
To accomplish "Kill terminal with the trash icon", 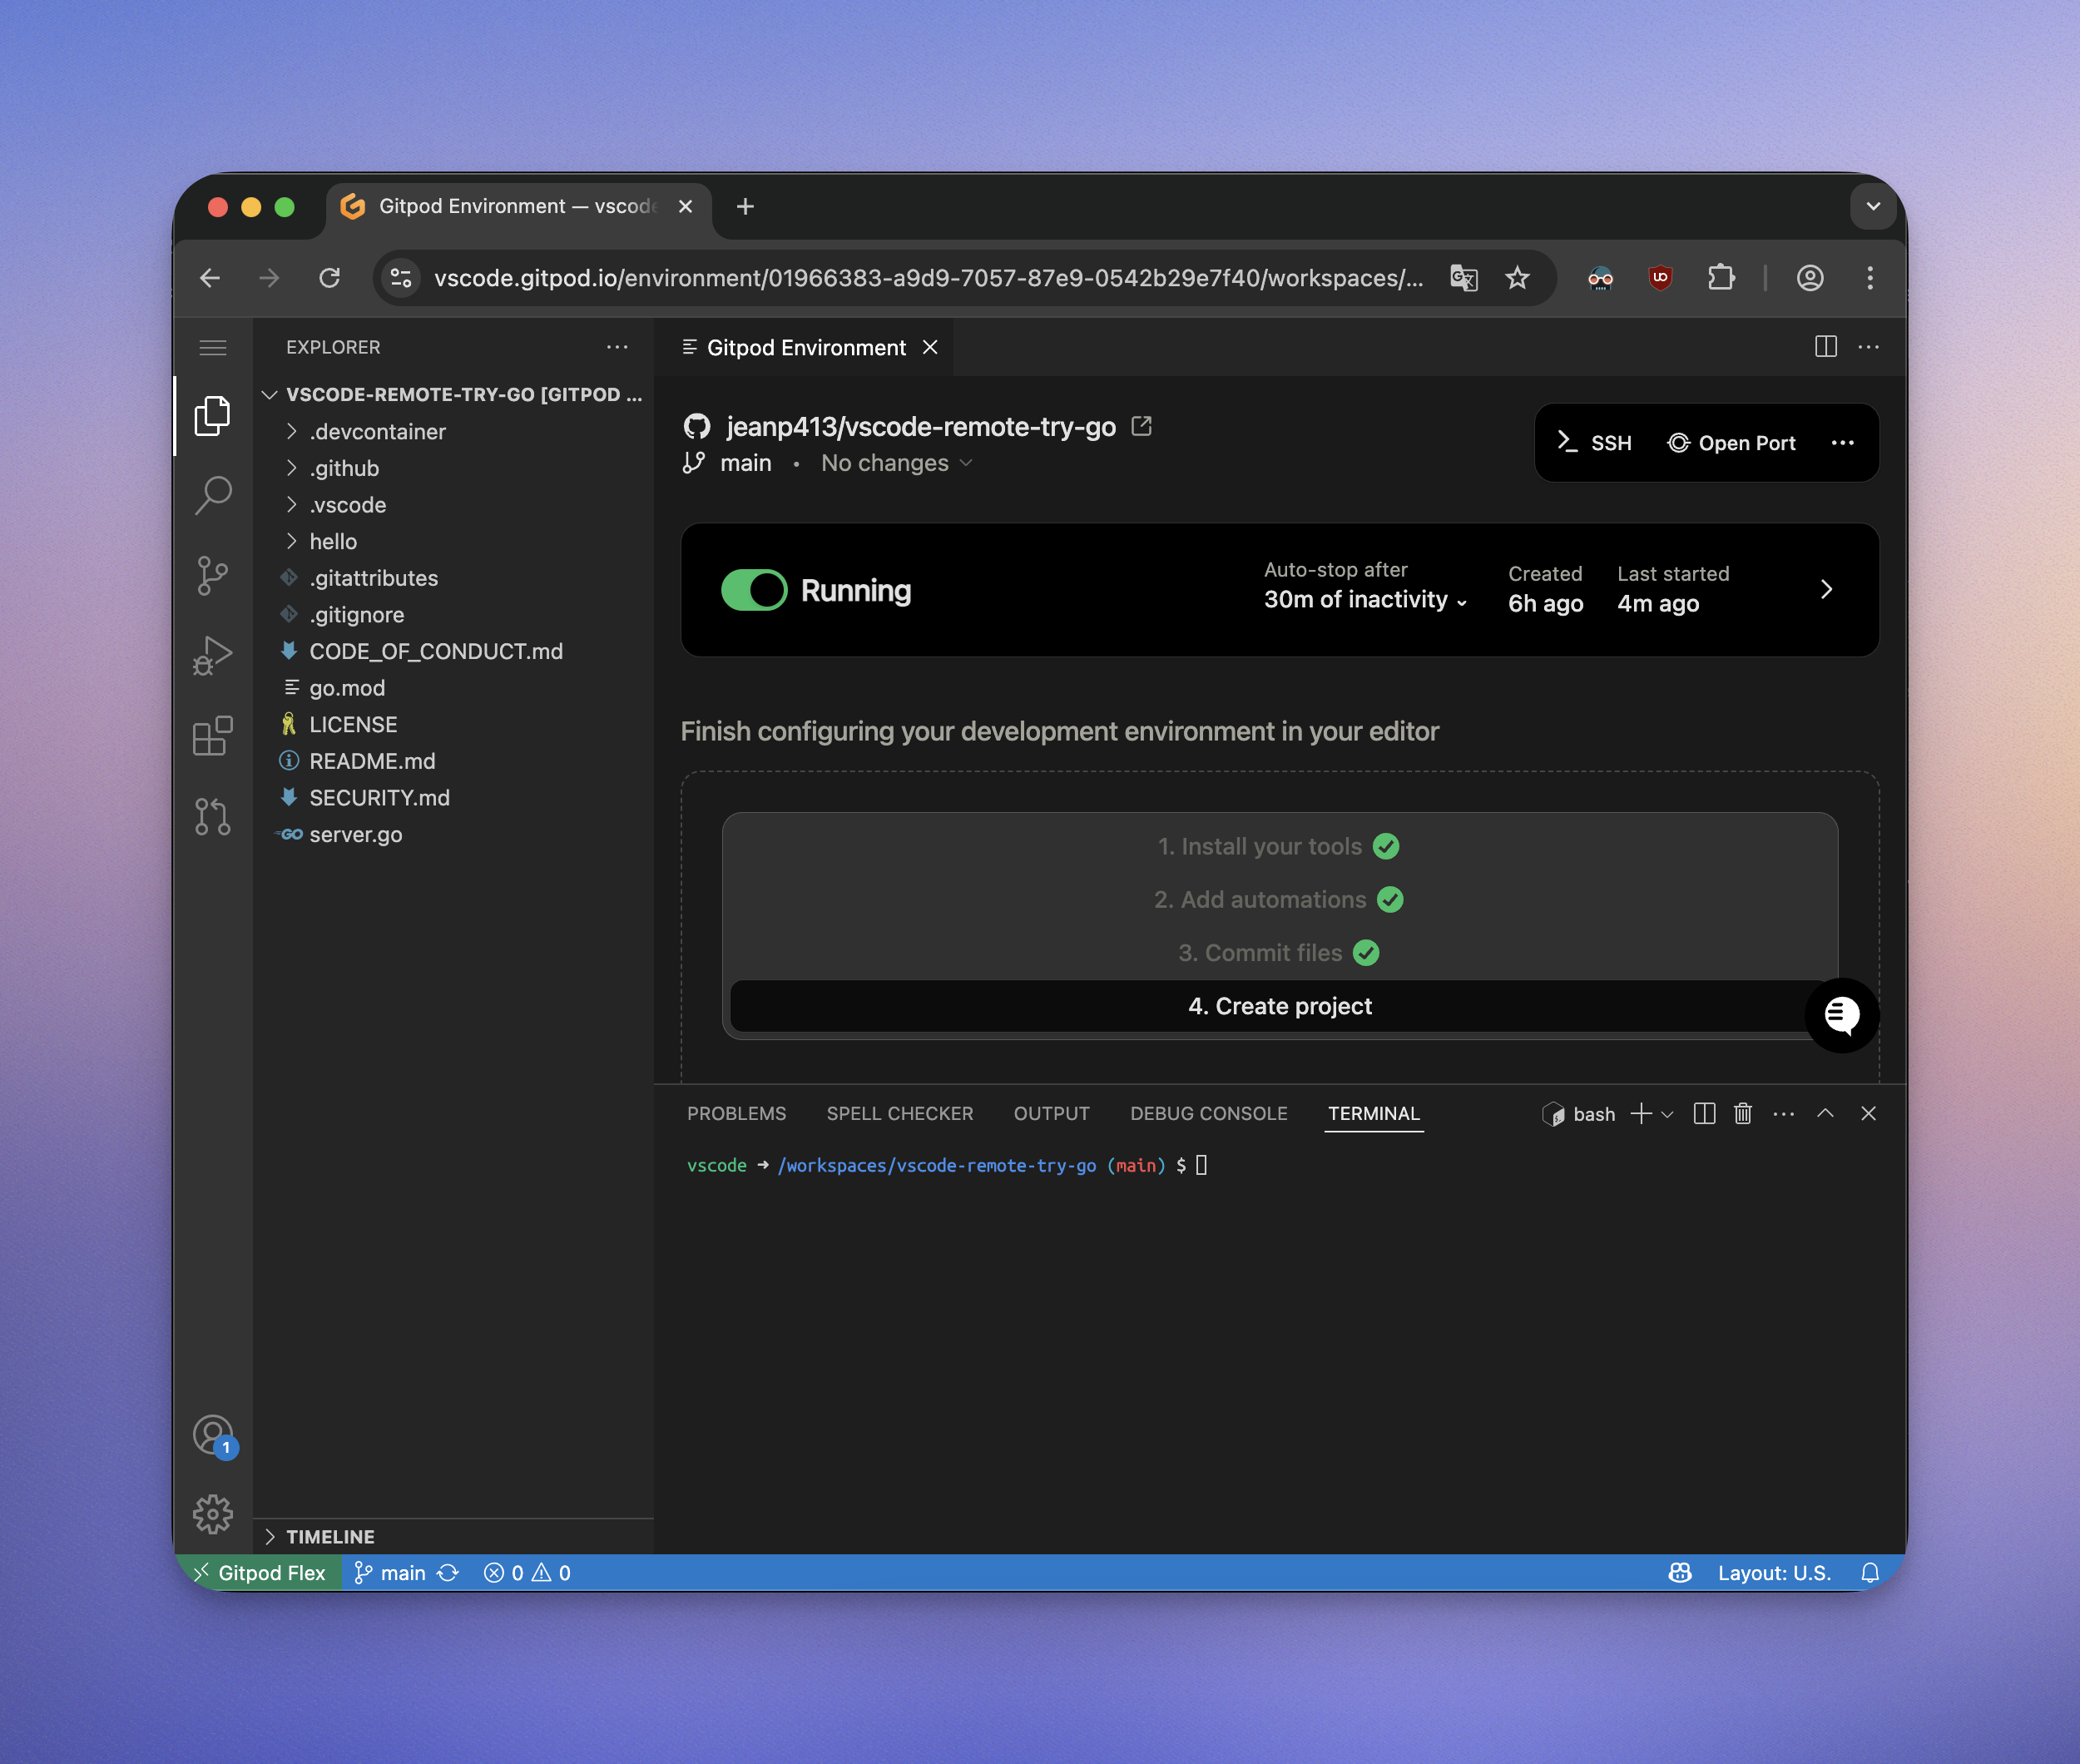I will point(1743,1114).
